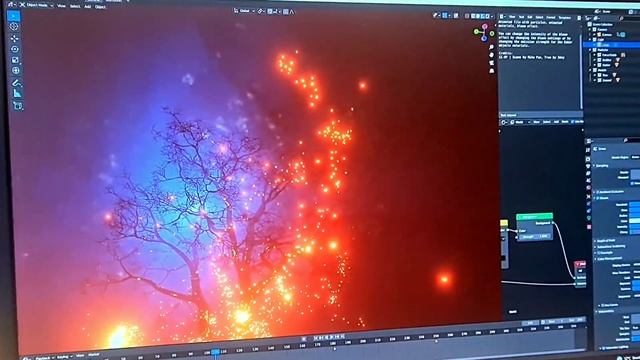
Task: Open the Object Mode dropdown
Action: (x=37, y=5)
